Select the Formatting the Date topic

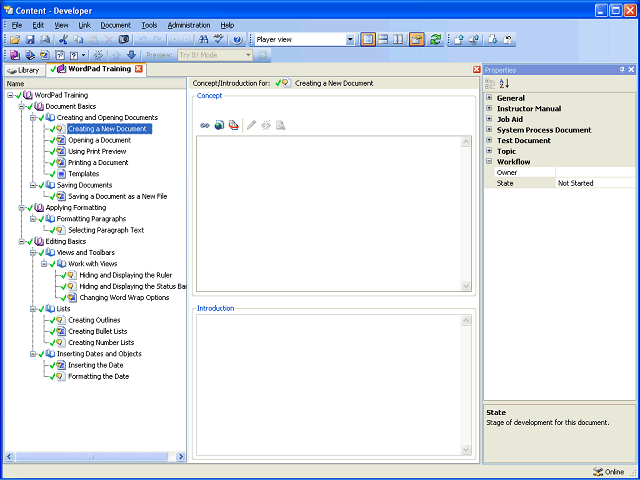point(98,376)
